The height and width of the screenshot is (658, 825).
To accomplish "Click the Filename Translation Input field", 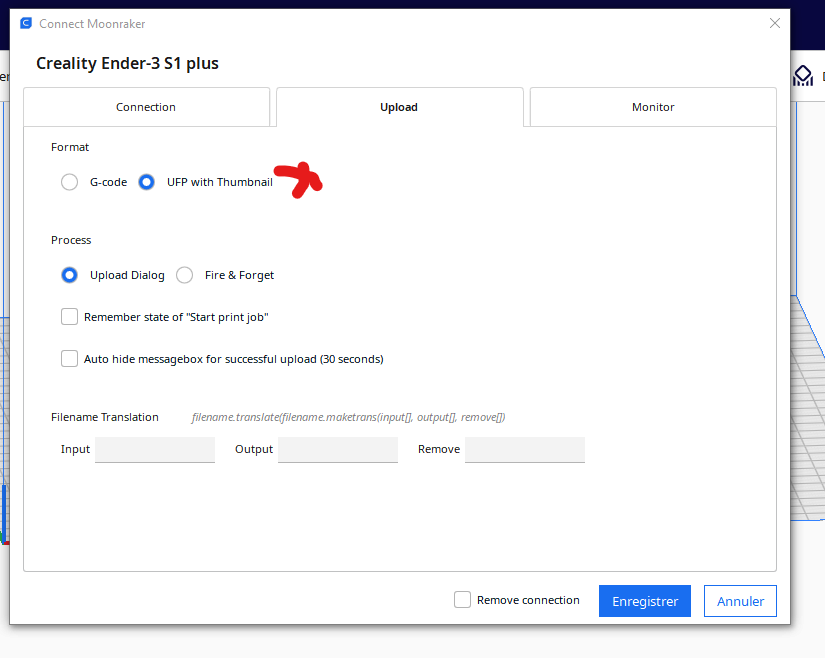I will (155, 450).
